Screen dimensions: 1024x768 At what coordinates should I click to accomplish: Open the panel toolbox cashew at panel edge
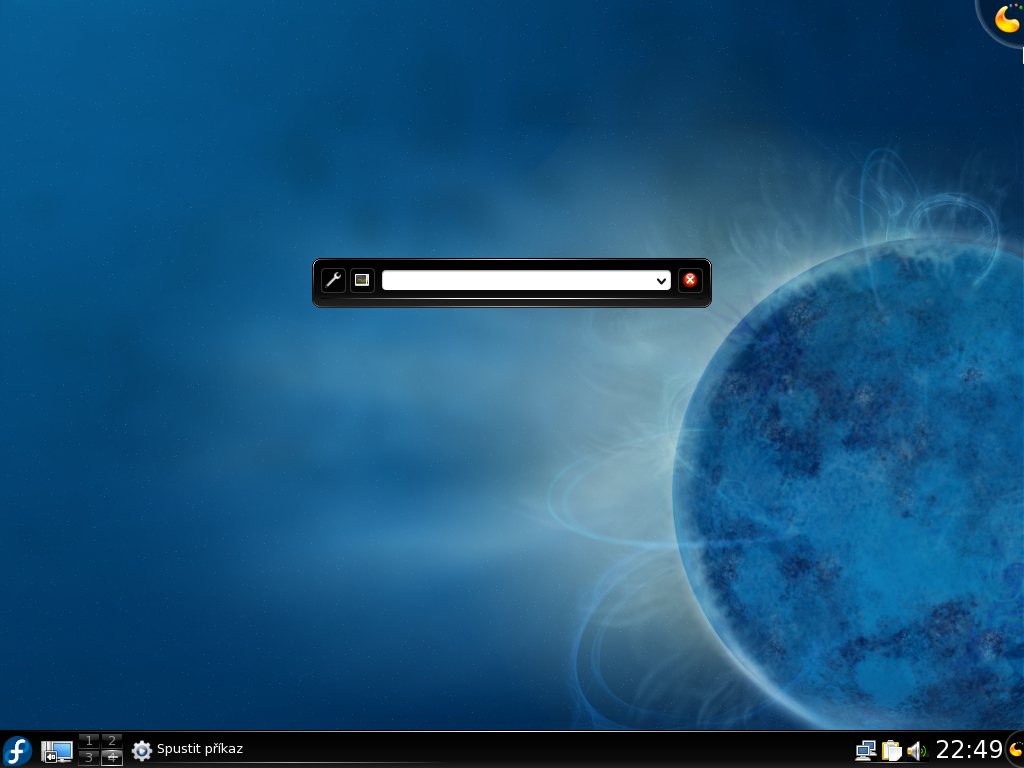[1016, 749]
